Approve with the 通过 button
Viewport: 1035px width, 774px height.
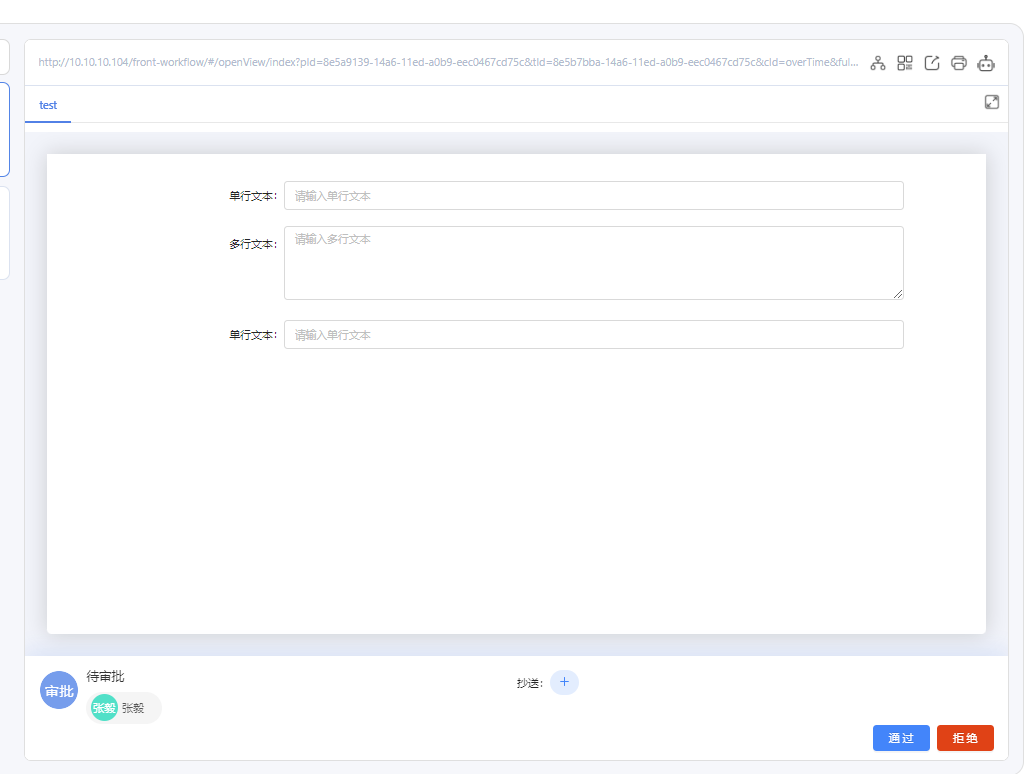[x=901, y=738]
